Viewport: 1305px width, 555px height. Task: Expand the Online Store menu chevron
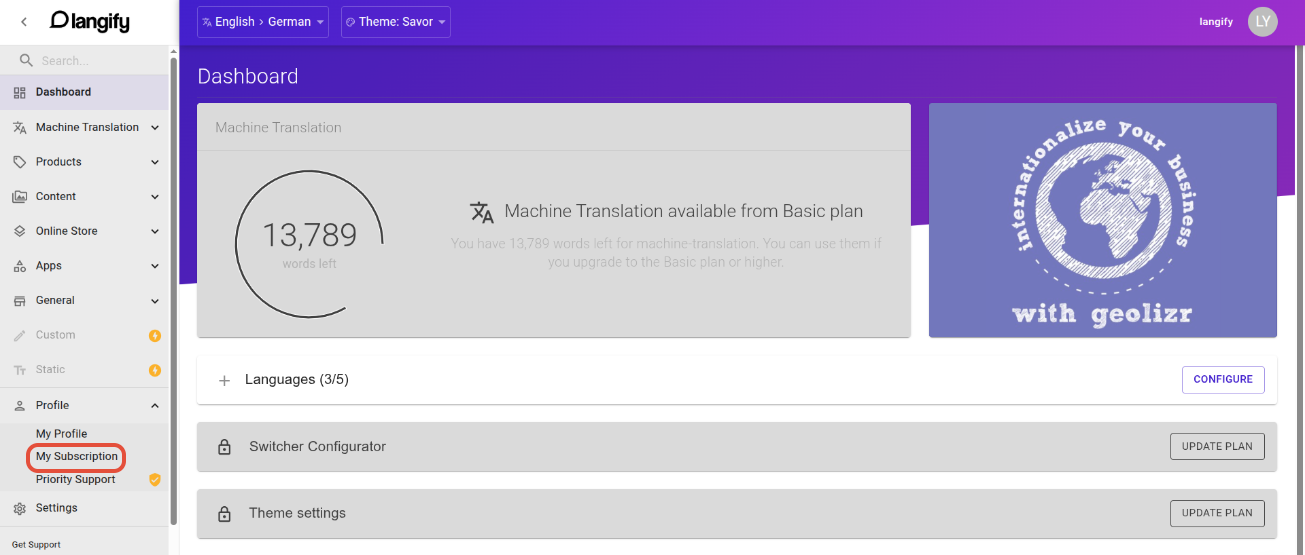coord(155,231)
